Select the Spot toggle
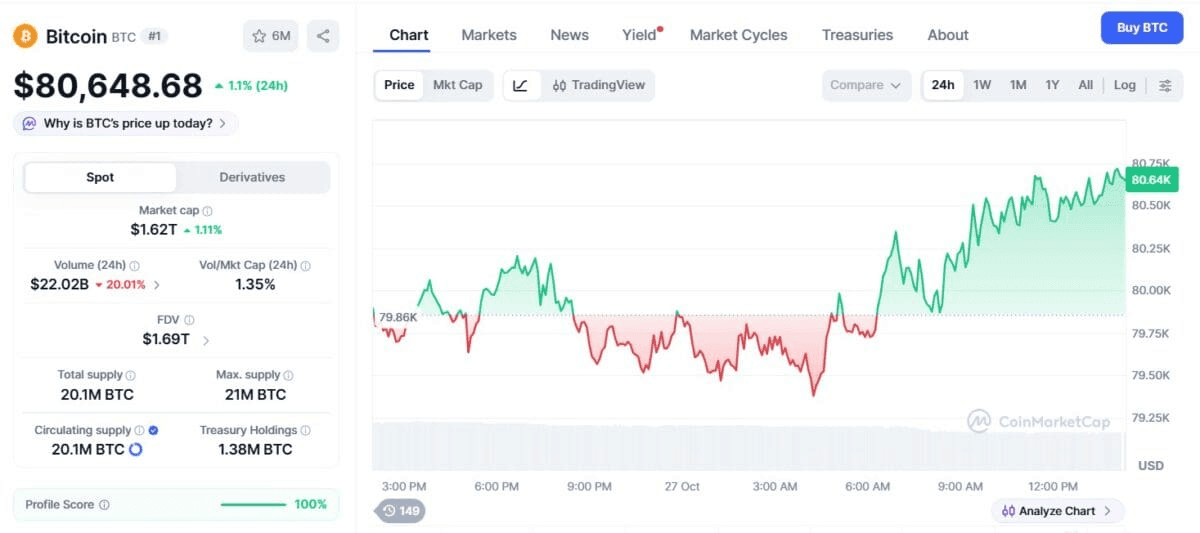The width and height of the screenshot is (1200, 533). tap(100, 177)
